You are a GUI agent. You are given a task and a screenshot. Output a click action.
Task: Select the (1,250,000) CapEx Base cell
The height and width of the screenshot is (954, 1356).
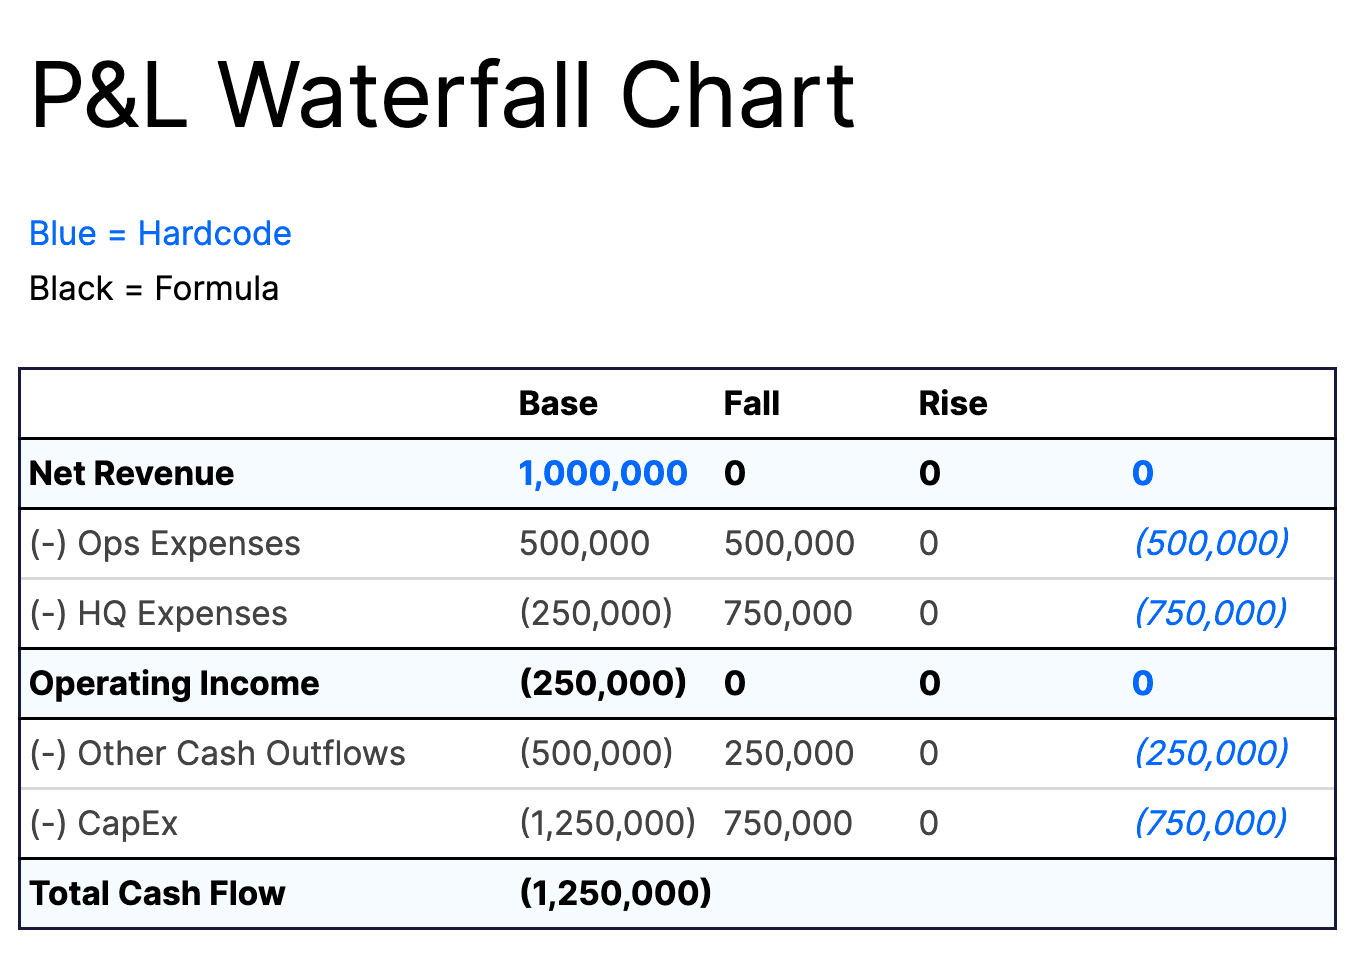607,823
